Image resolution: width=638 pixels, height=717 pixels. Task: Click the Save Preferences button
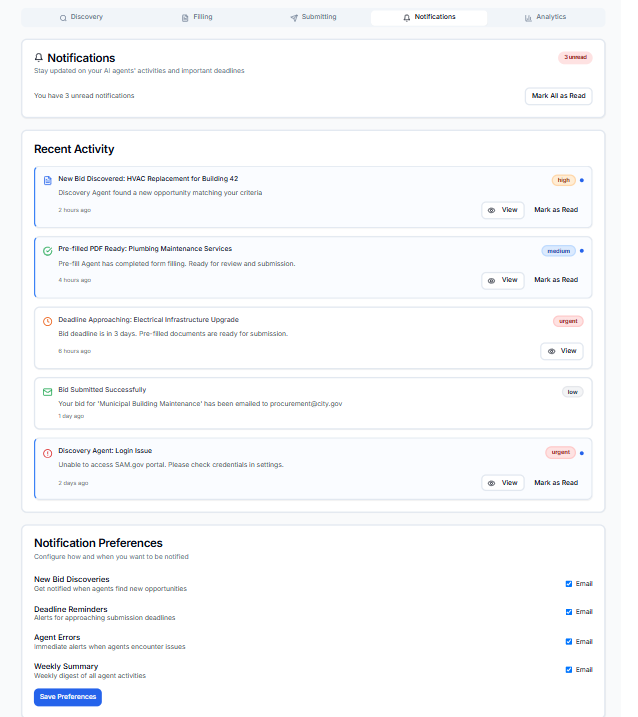pyautogui.click(x=68, y=697)
